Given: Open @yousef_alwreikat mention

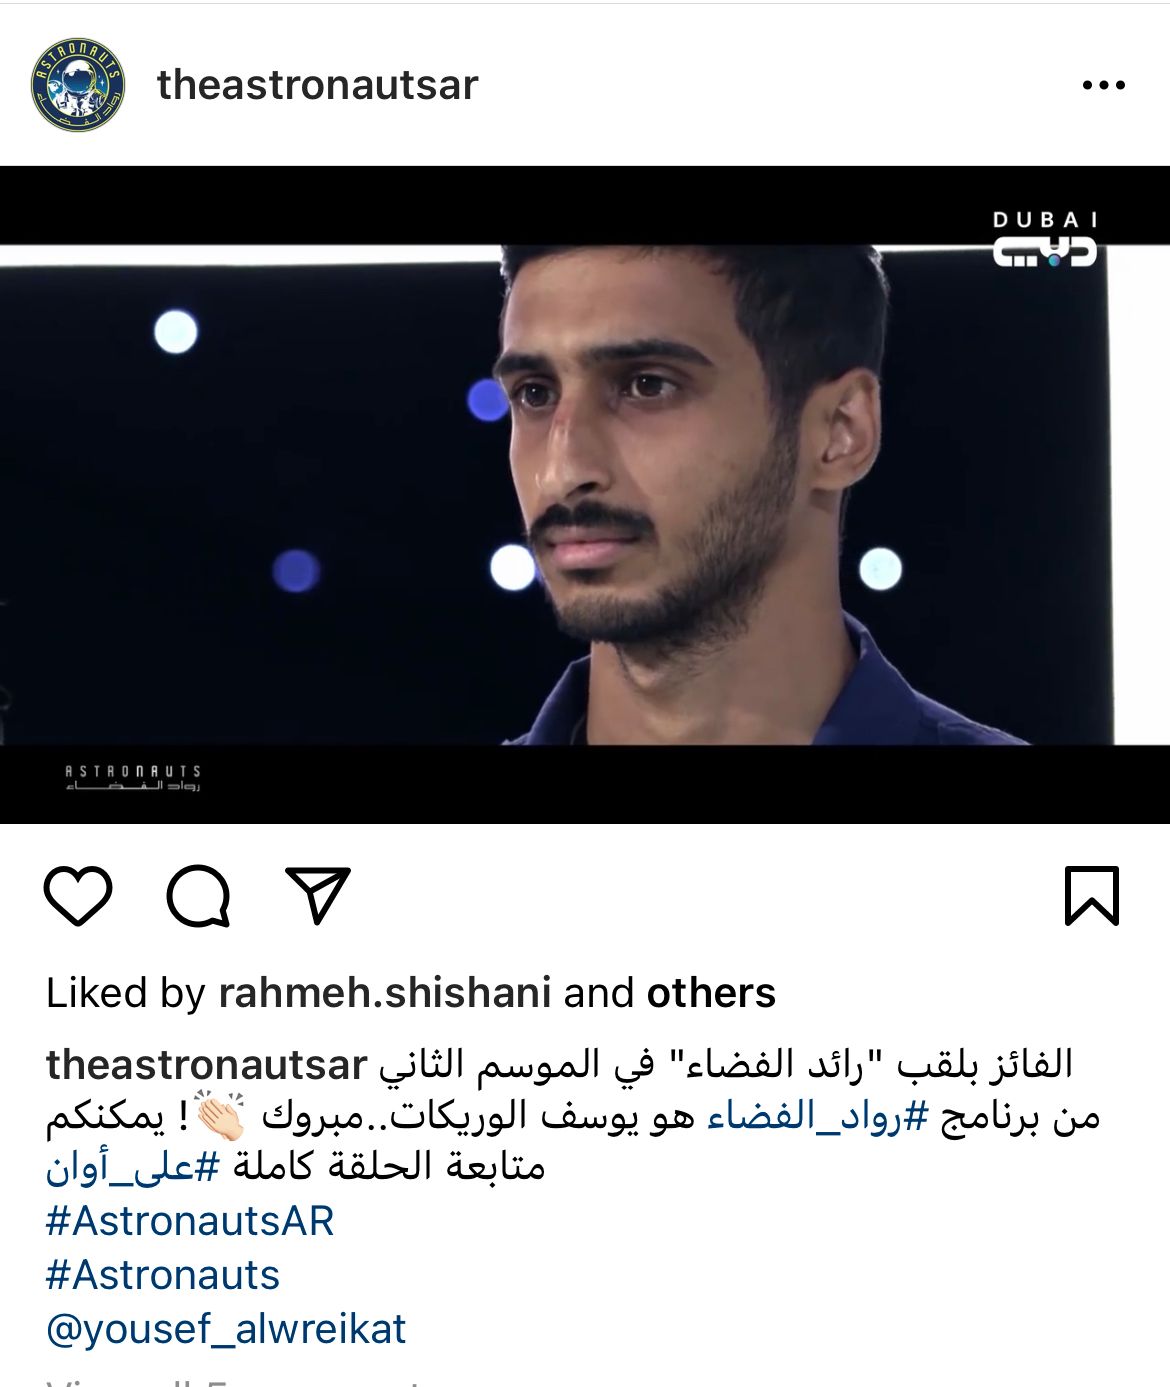Looking at the screenshot, I should click(226, 1329).
